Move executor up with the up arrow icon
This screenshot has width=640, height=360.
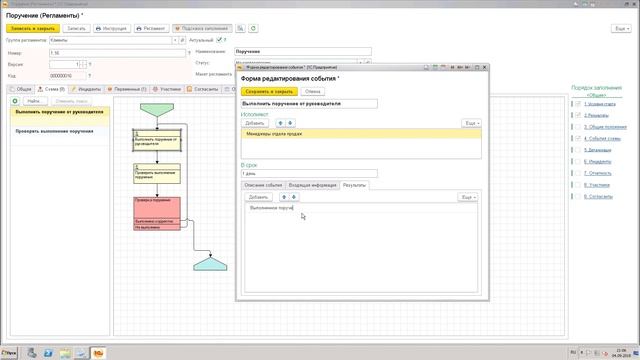pyautogui.click(x=280, y=123)
